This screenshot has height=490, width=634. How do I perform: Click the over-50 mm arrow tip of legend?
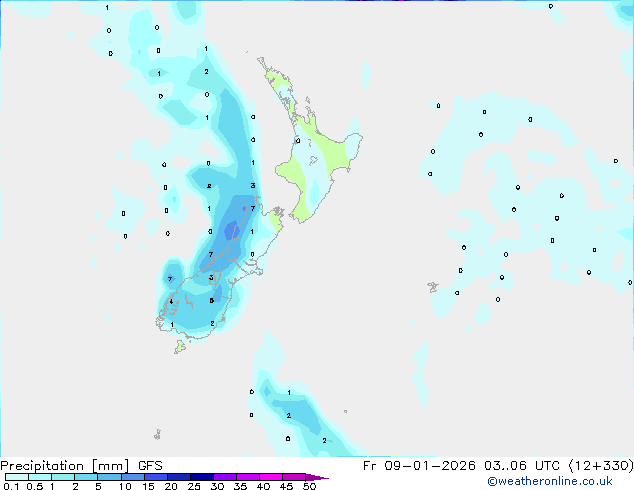[x=317, y=477]
